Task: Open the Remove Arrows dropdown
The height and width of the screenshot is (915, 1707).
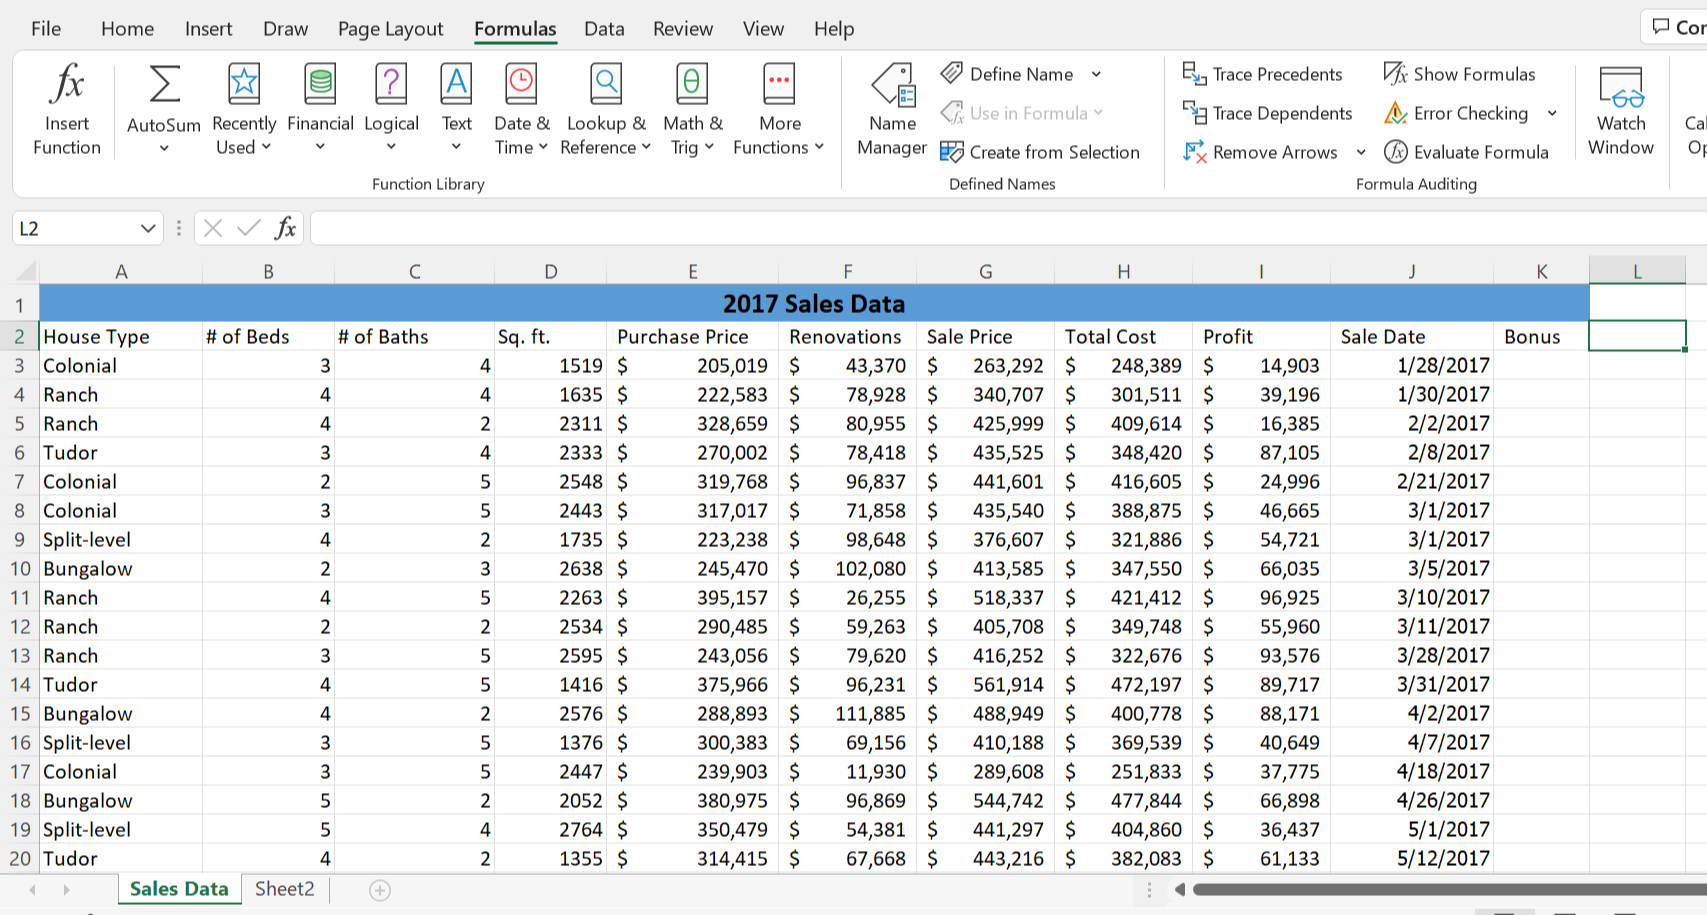Action: pyautogui.click(x=1361, y=152)
